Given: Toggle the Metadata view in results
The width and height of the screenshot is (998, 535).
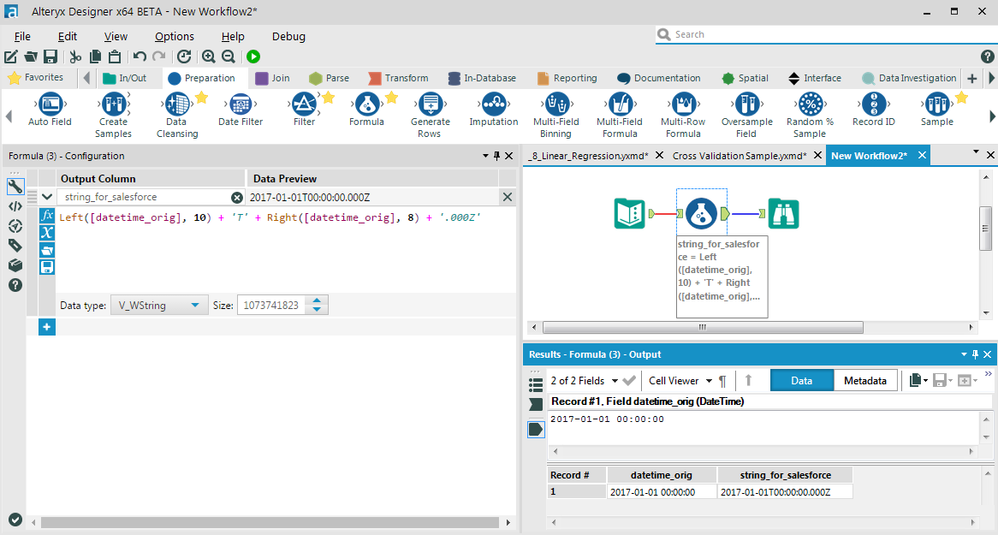Looking at the screenshot, I should 865,380.
